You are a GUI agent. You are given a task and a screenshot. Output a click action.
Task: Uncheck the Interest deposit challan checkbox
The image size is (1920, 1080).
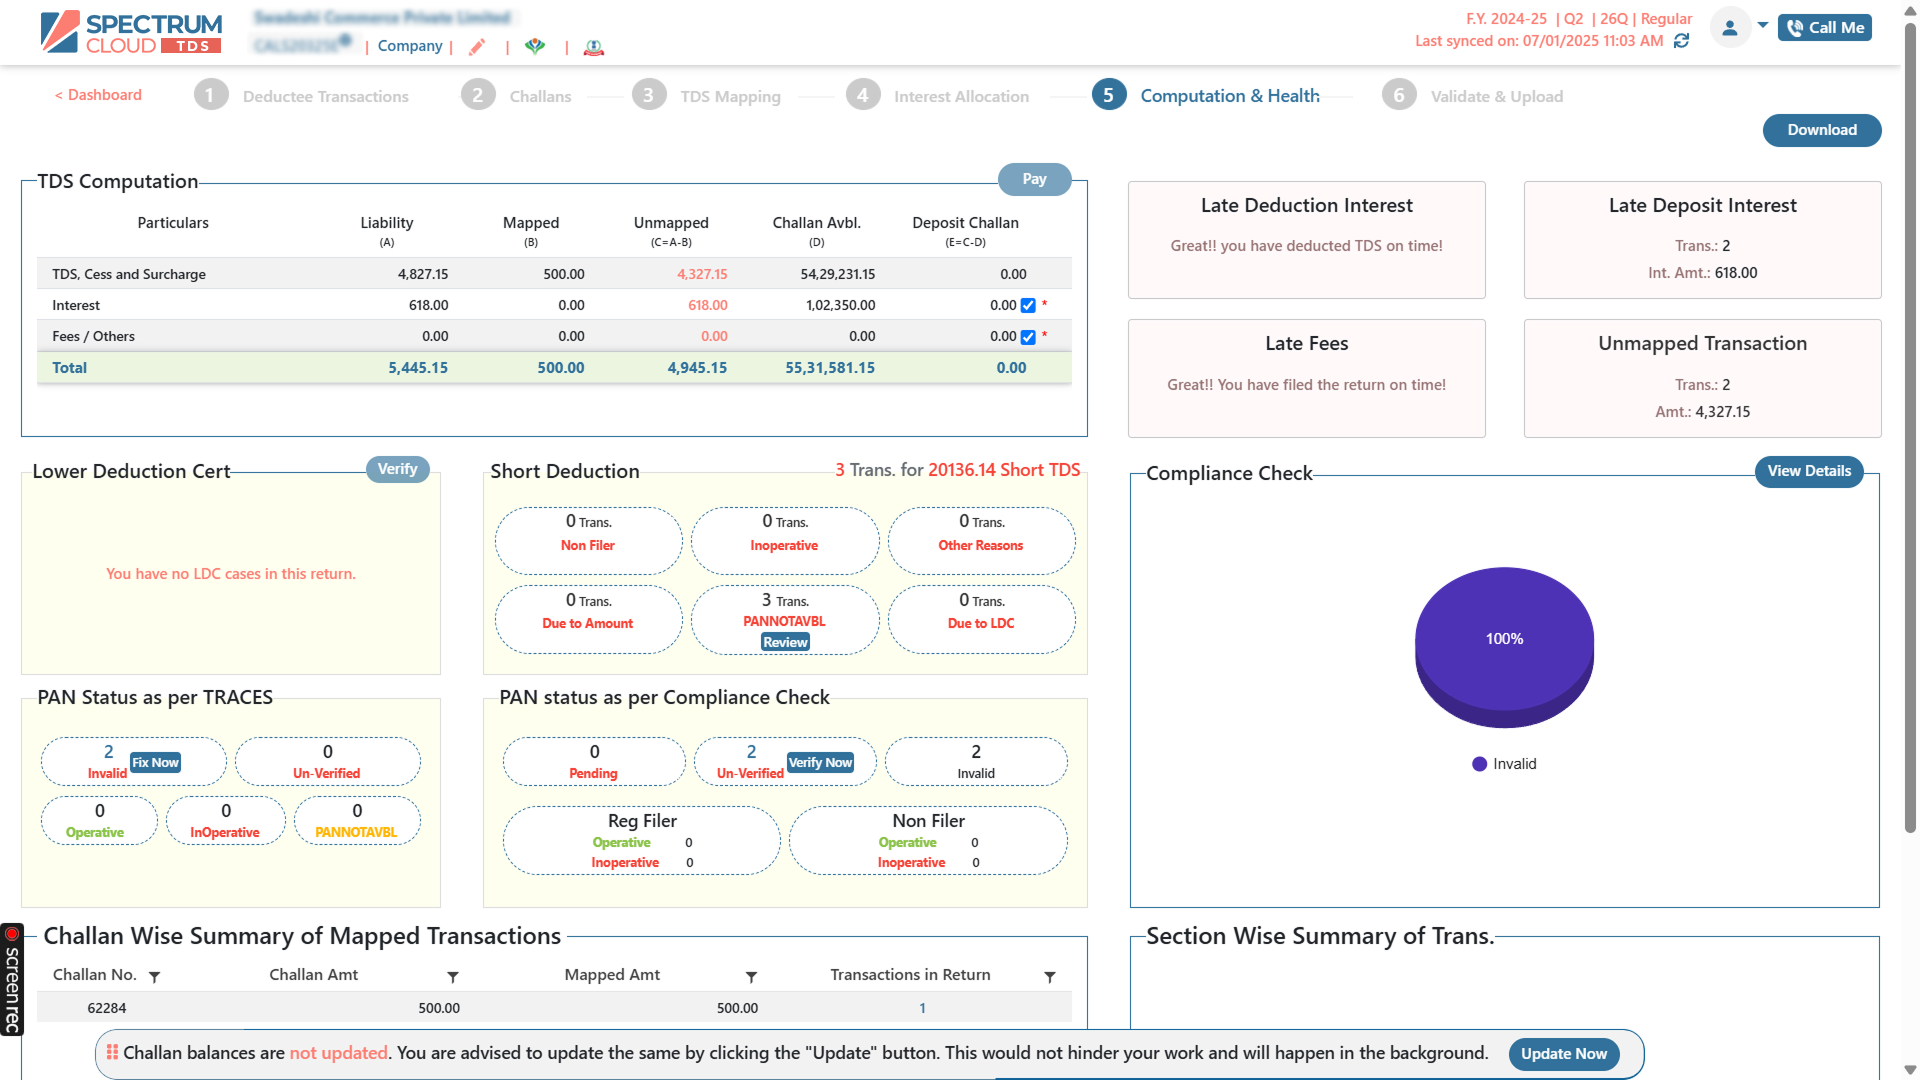(x=1028, y=305)
